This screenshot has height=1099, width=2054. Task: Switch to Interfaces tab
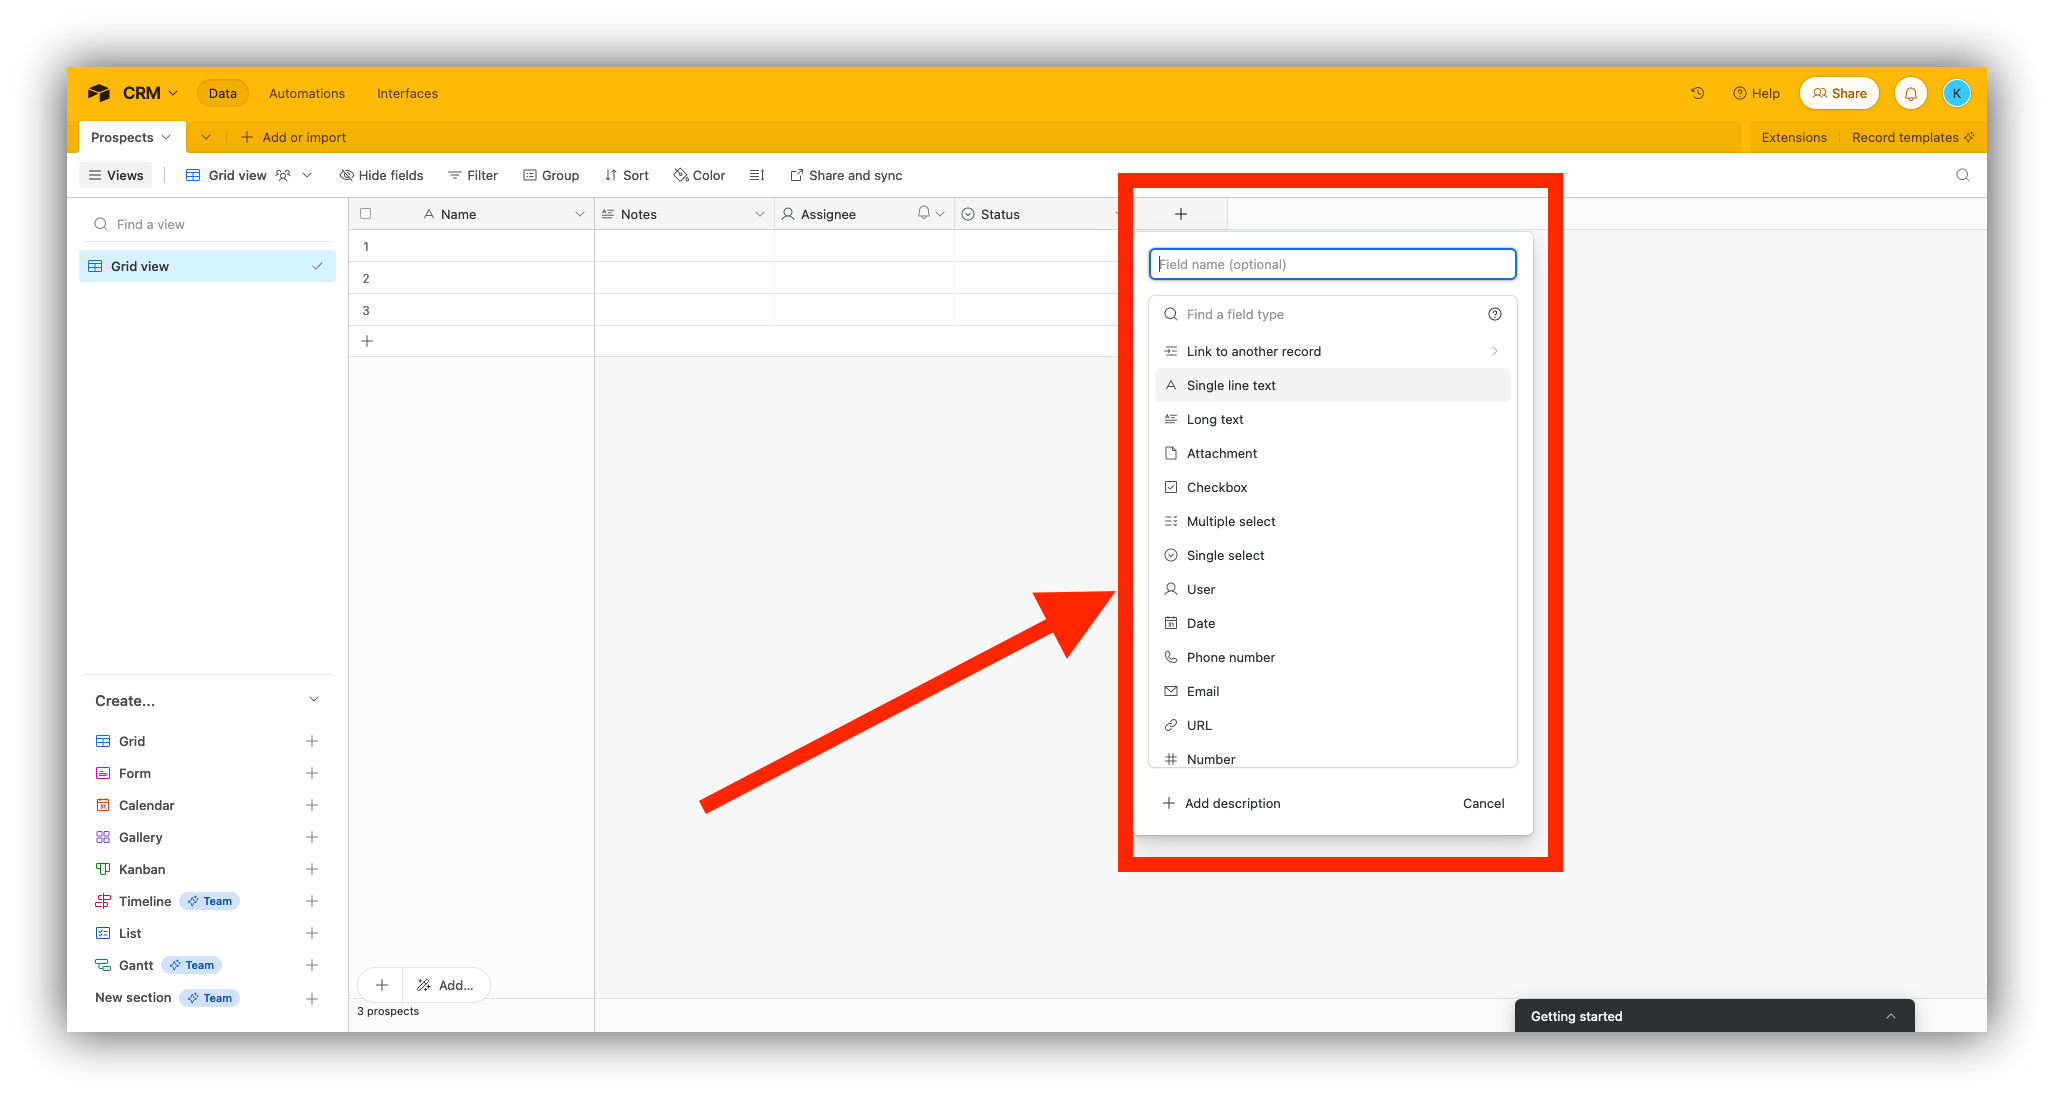pyautogui.click(x=407, y=93)
